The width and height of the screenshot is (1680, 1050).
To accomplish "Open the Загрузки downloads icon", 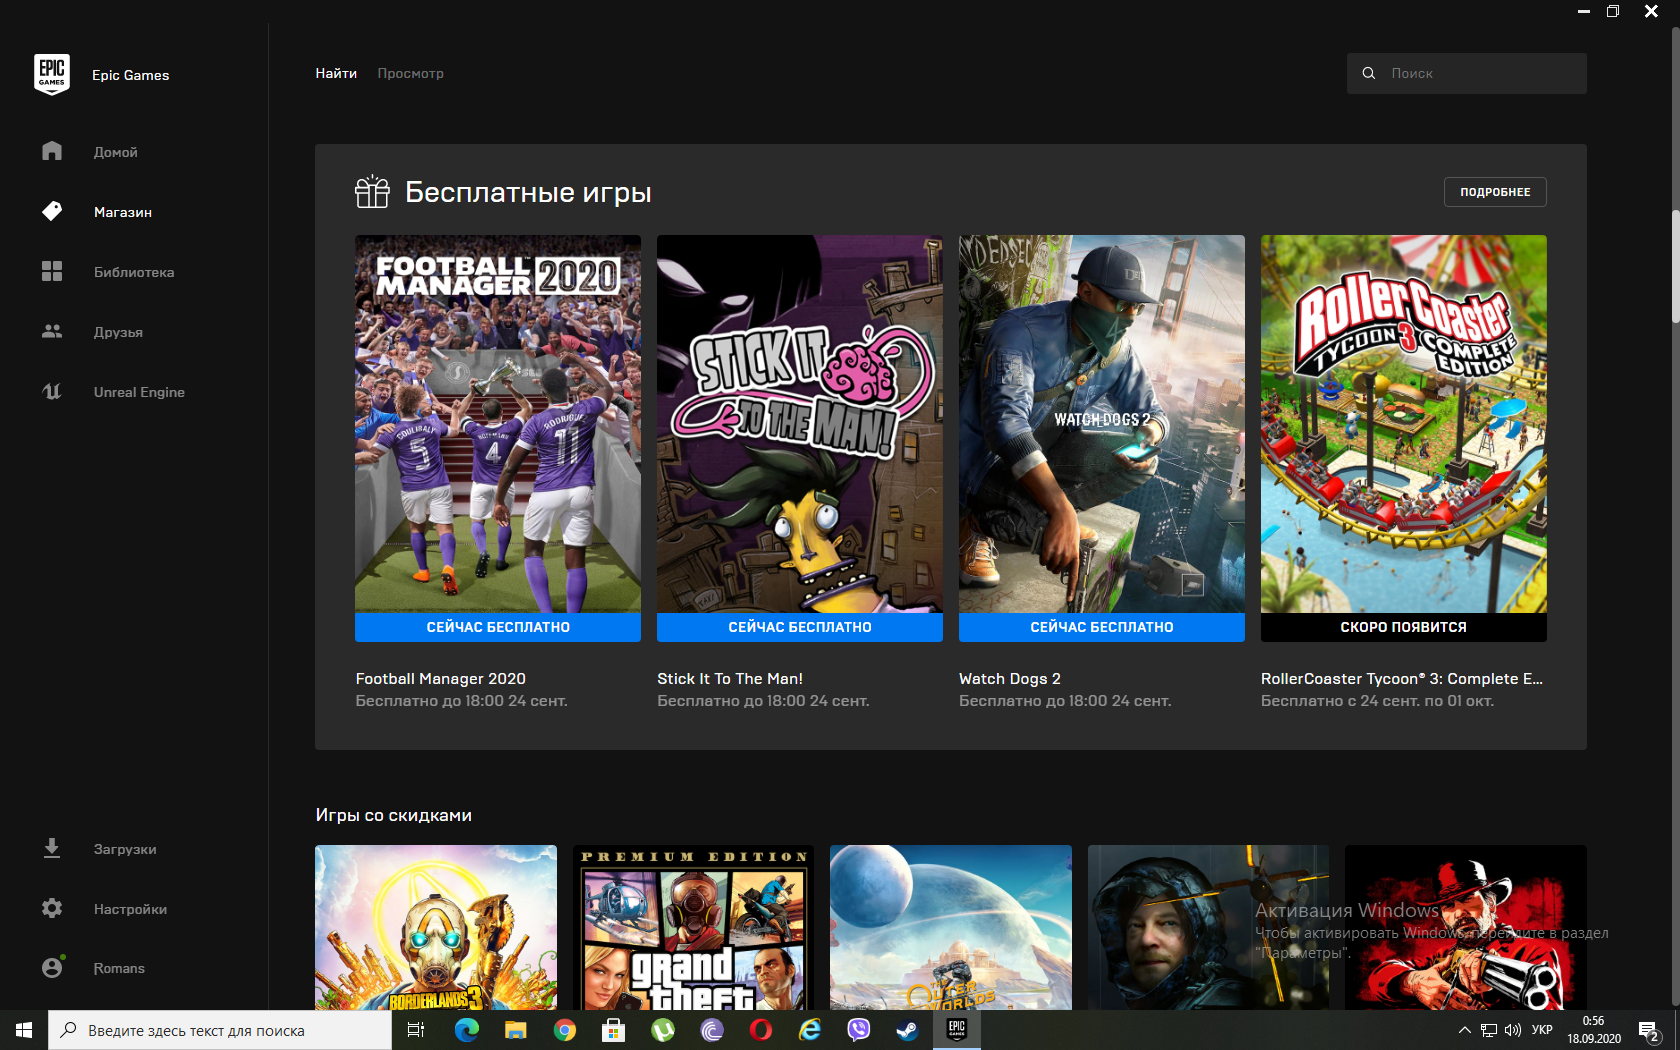I will tap(52, 848).
